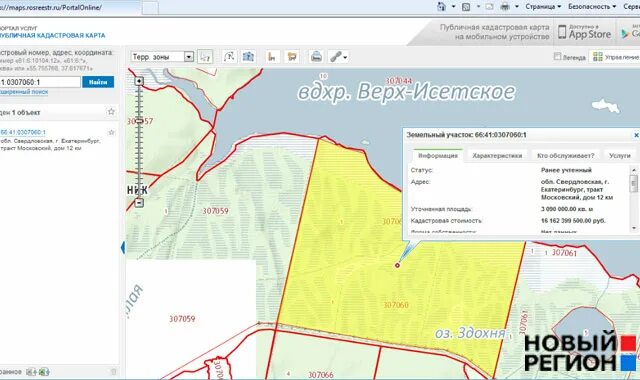Open the 66:41:0307060:1 result link
The width and height of the screenshot is (640, 380).
click(x=23, y=132)
